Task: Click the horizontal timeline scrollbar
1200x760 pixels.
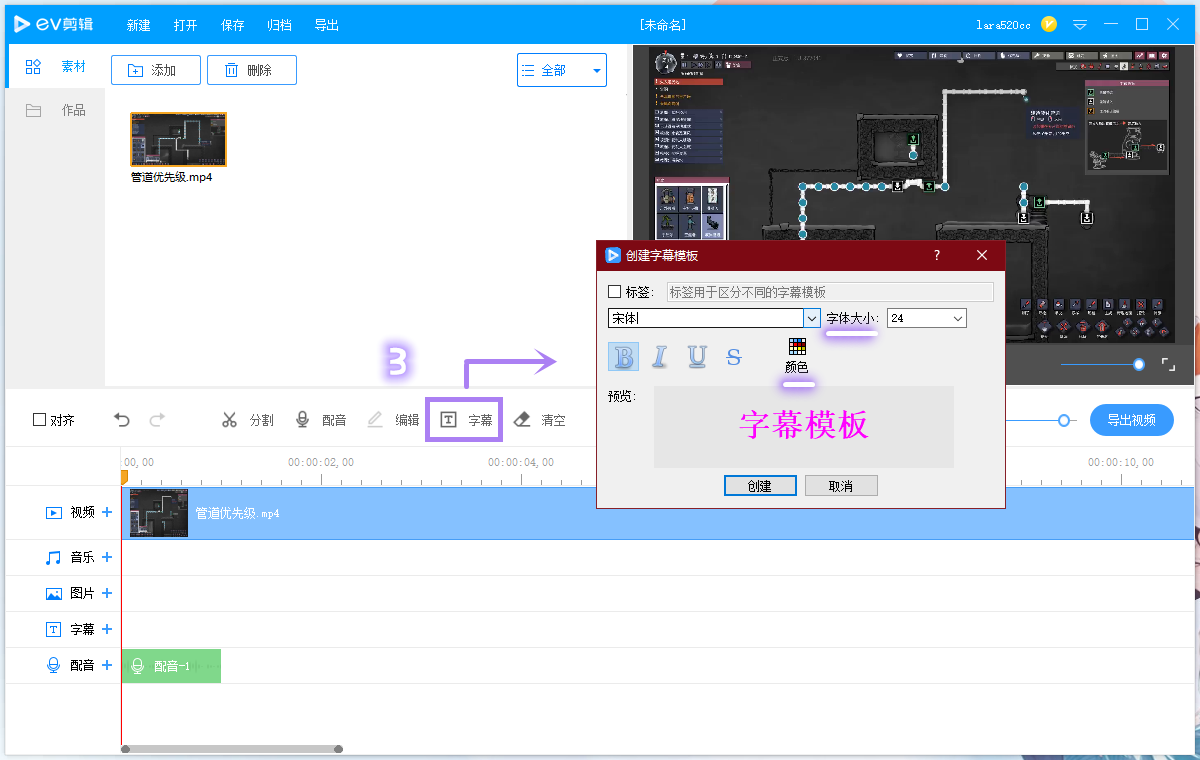Action: (232, 748)
